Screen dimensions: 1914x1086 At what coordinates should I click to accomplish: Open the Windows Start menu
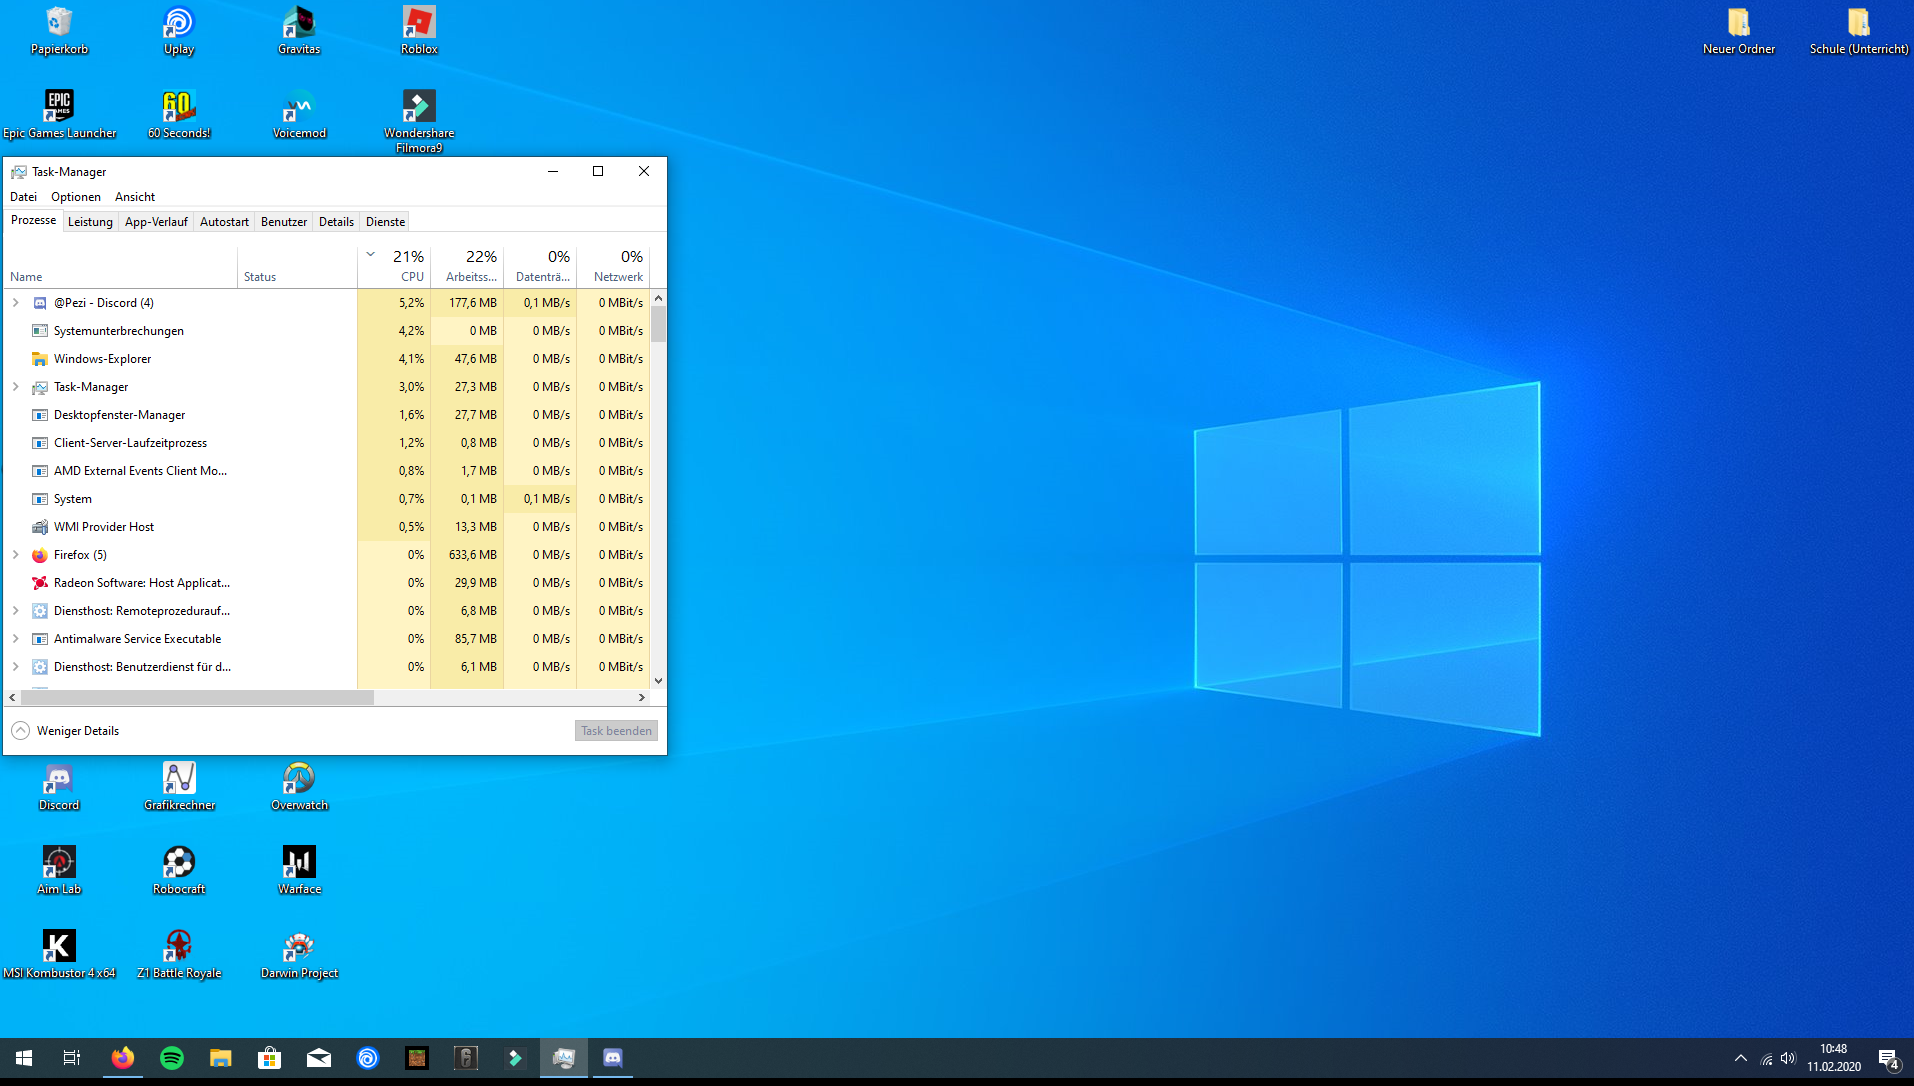24,1058
